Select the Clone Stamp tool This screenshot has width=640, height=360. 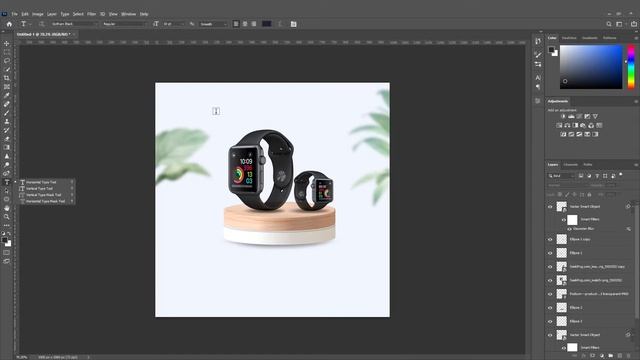(x=7, y=121)
